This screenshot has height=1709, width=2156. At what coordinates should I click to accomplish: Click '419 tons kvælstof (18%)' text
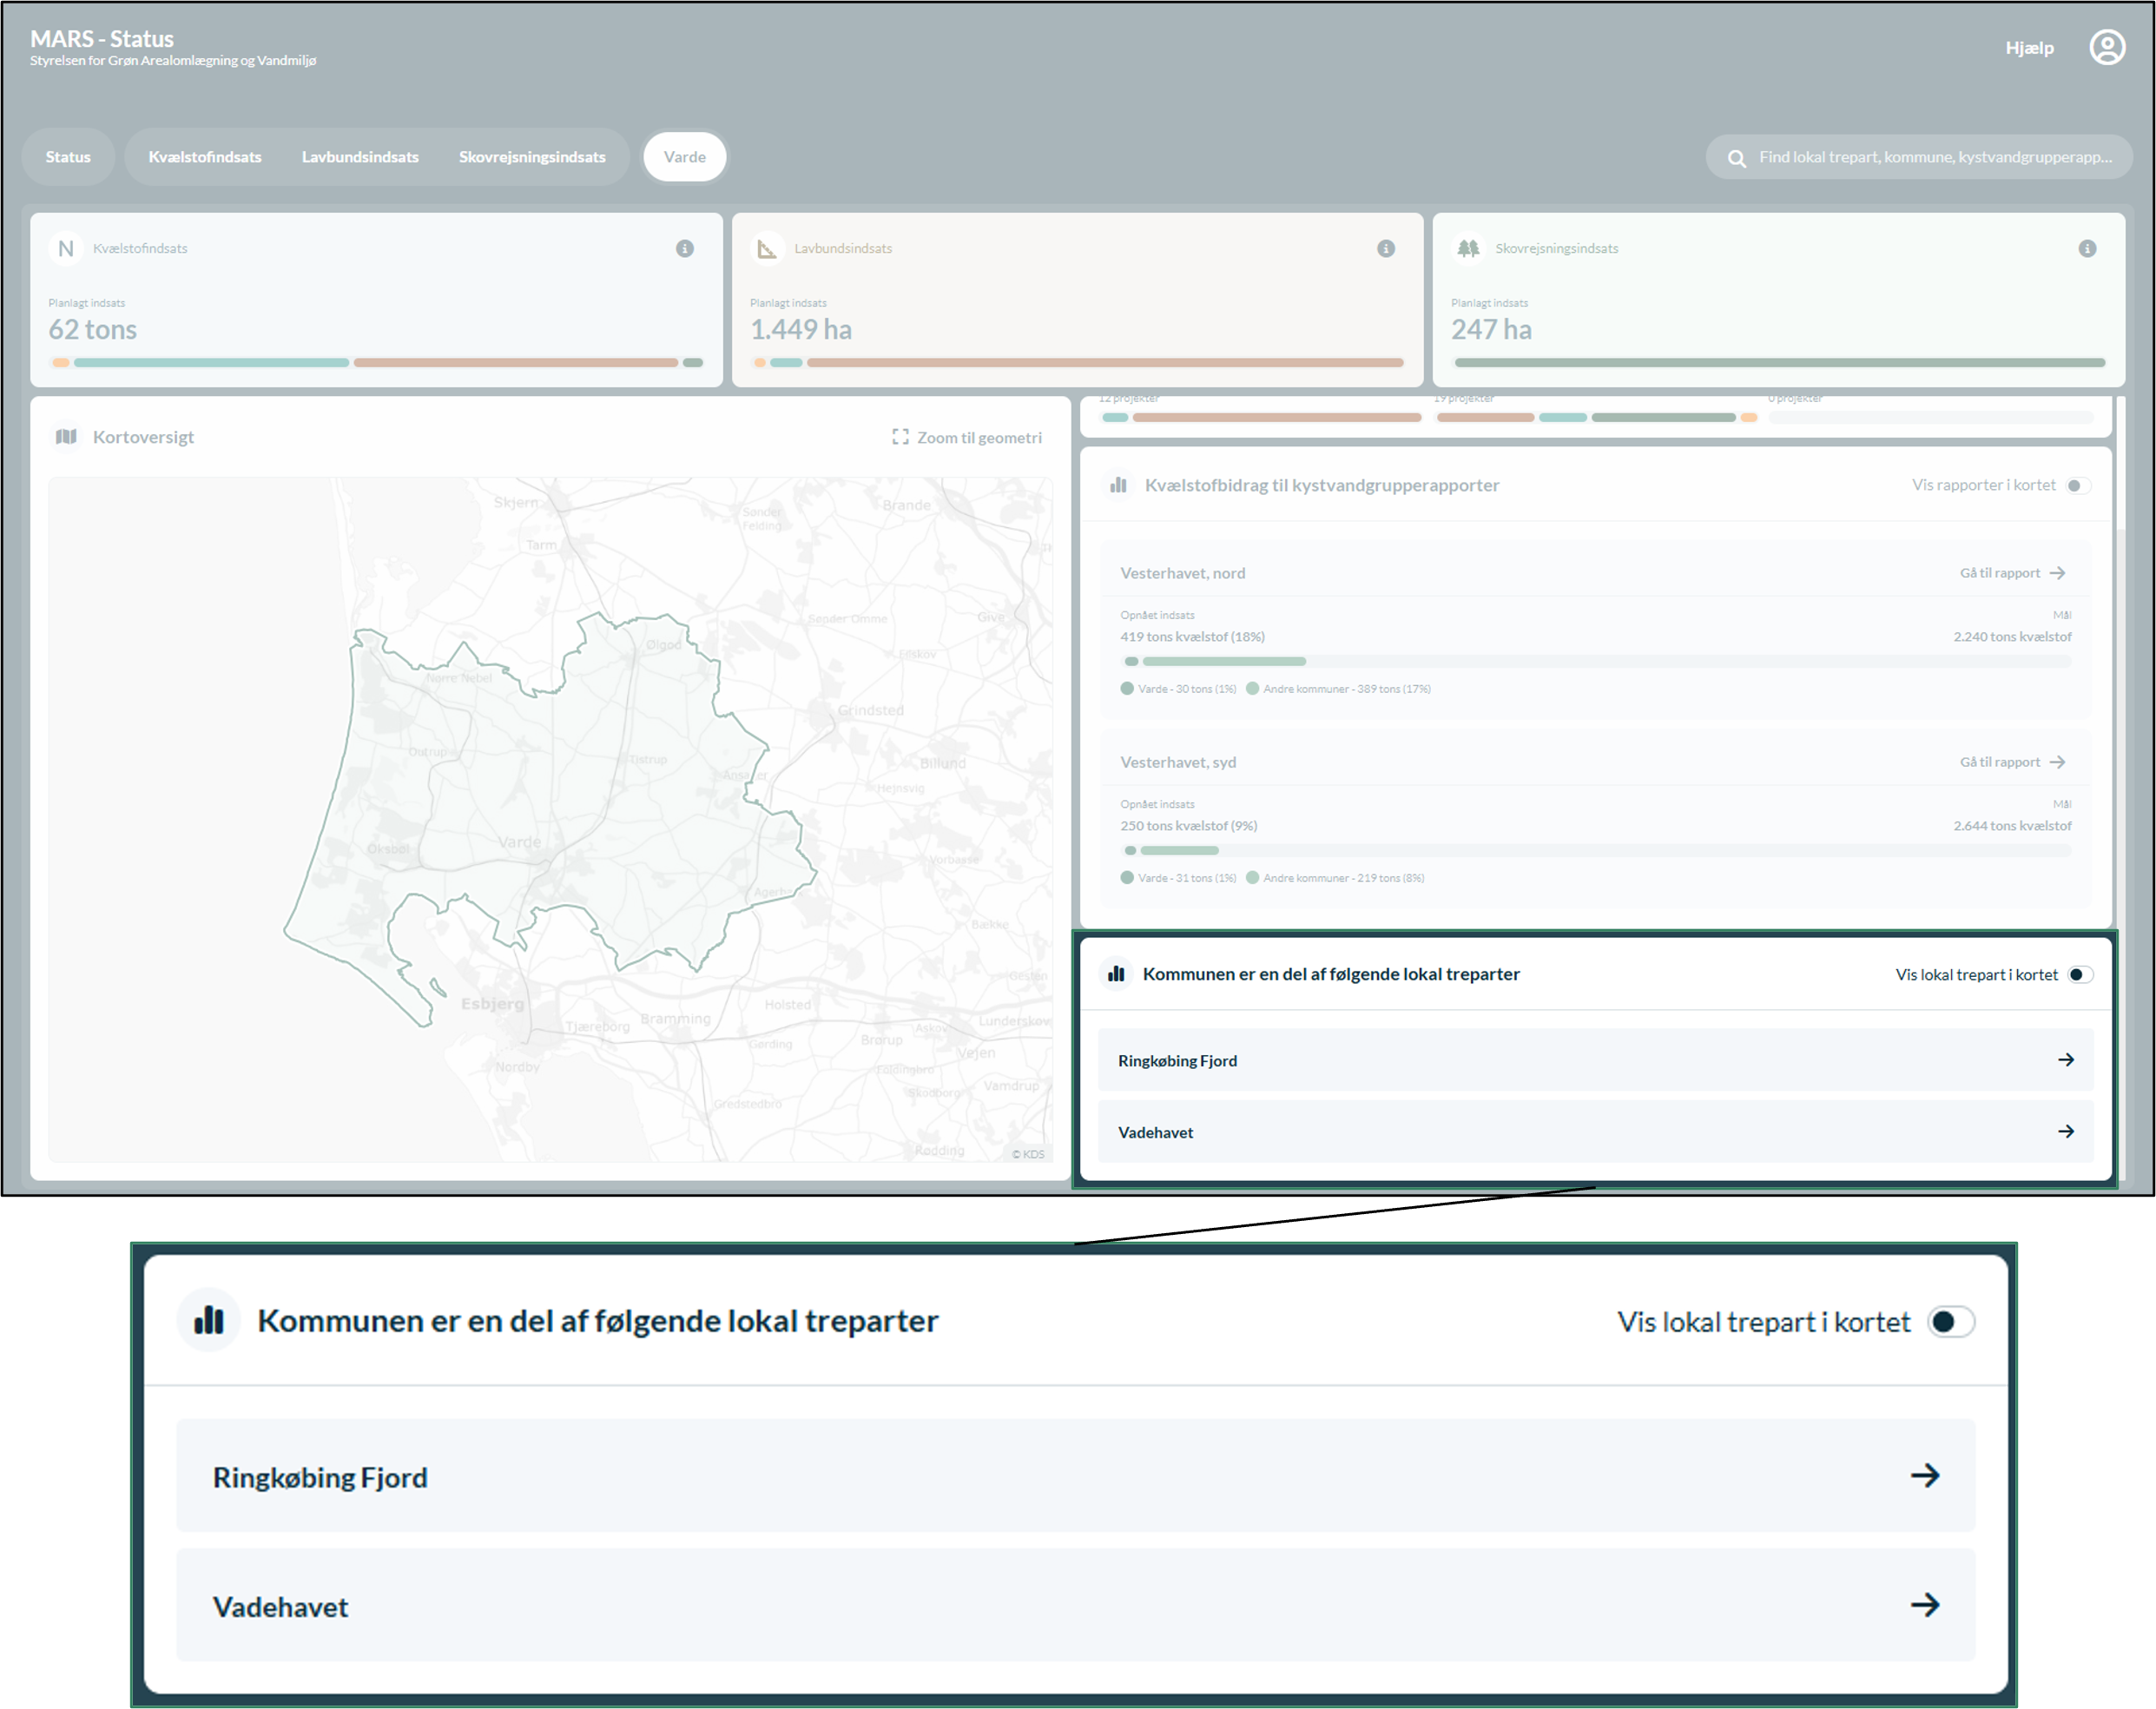coord(1192,636)
